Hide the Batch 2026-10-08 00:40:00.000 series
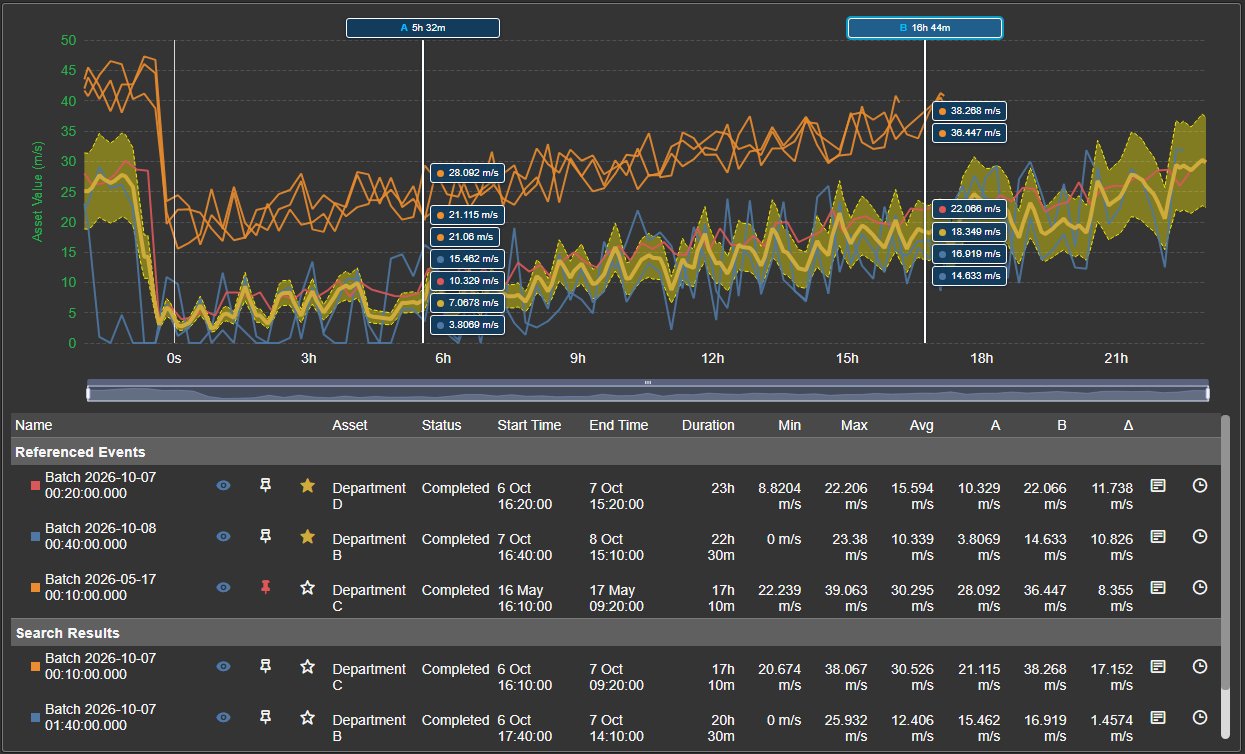The width and height of the screenshot is (1245, 754). pos(224,536)
